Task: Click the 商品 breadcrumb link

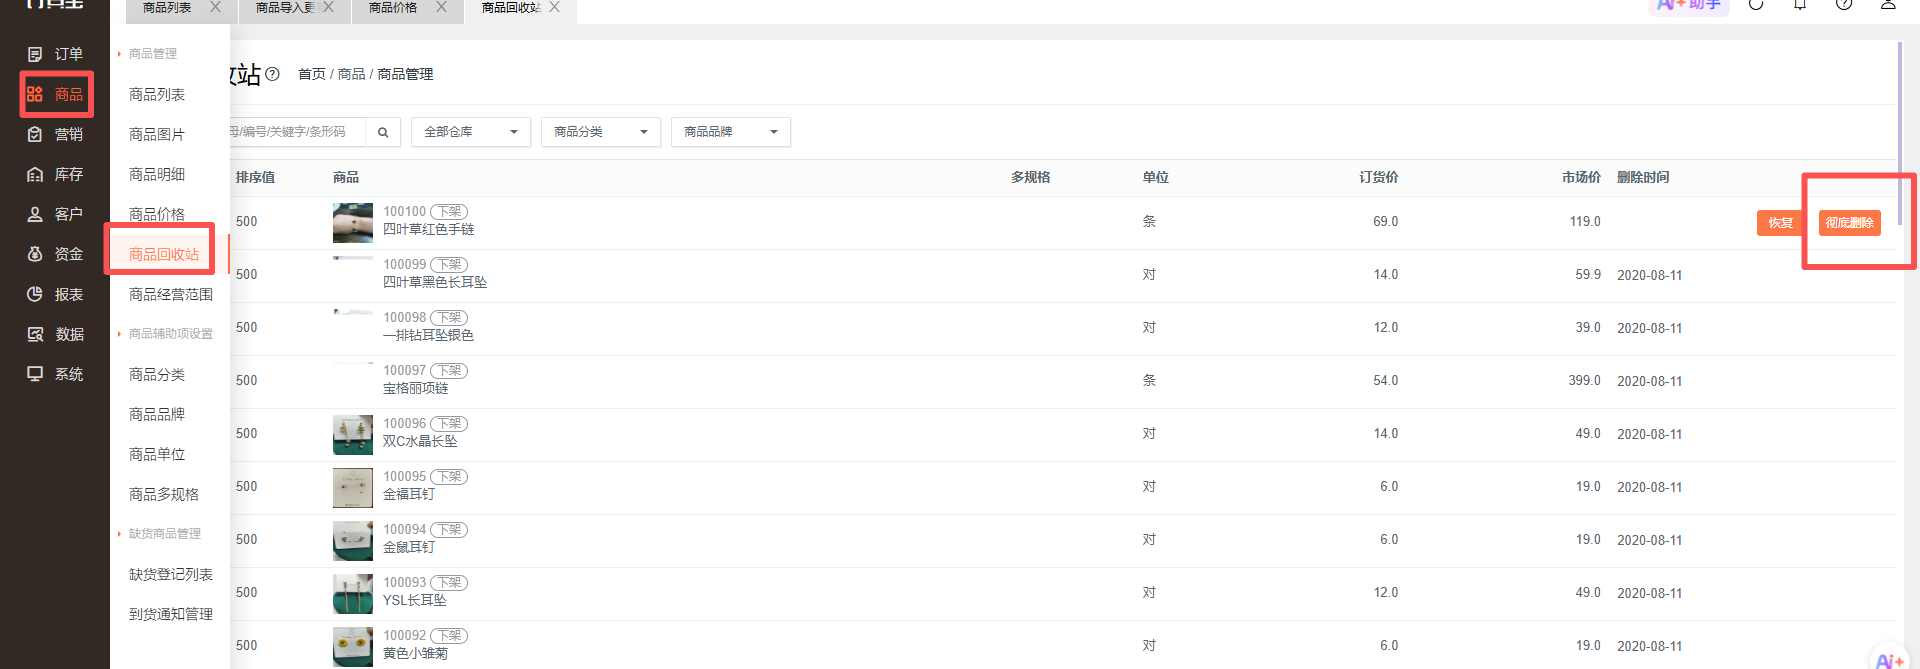Action: (x=351, y=74)
